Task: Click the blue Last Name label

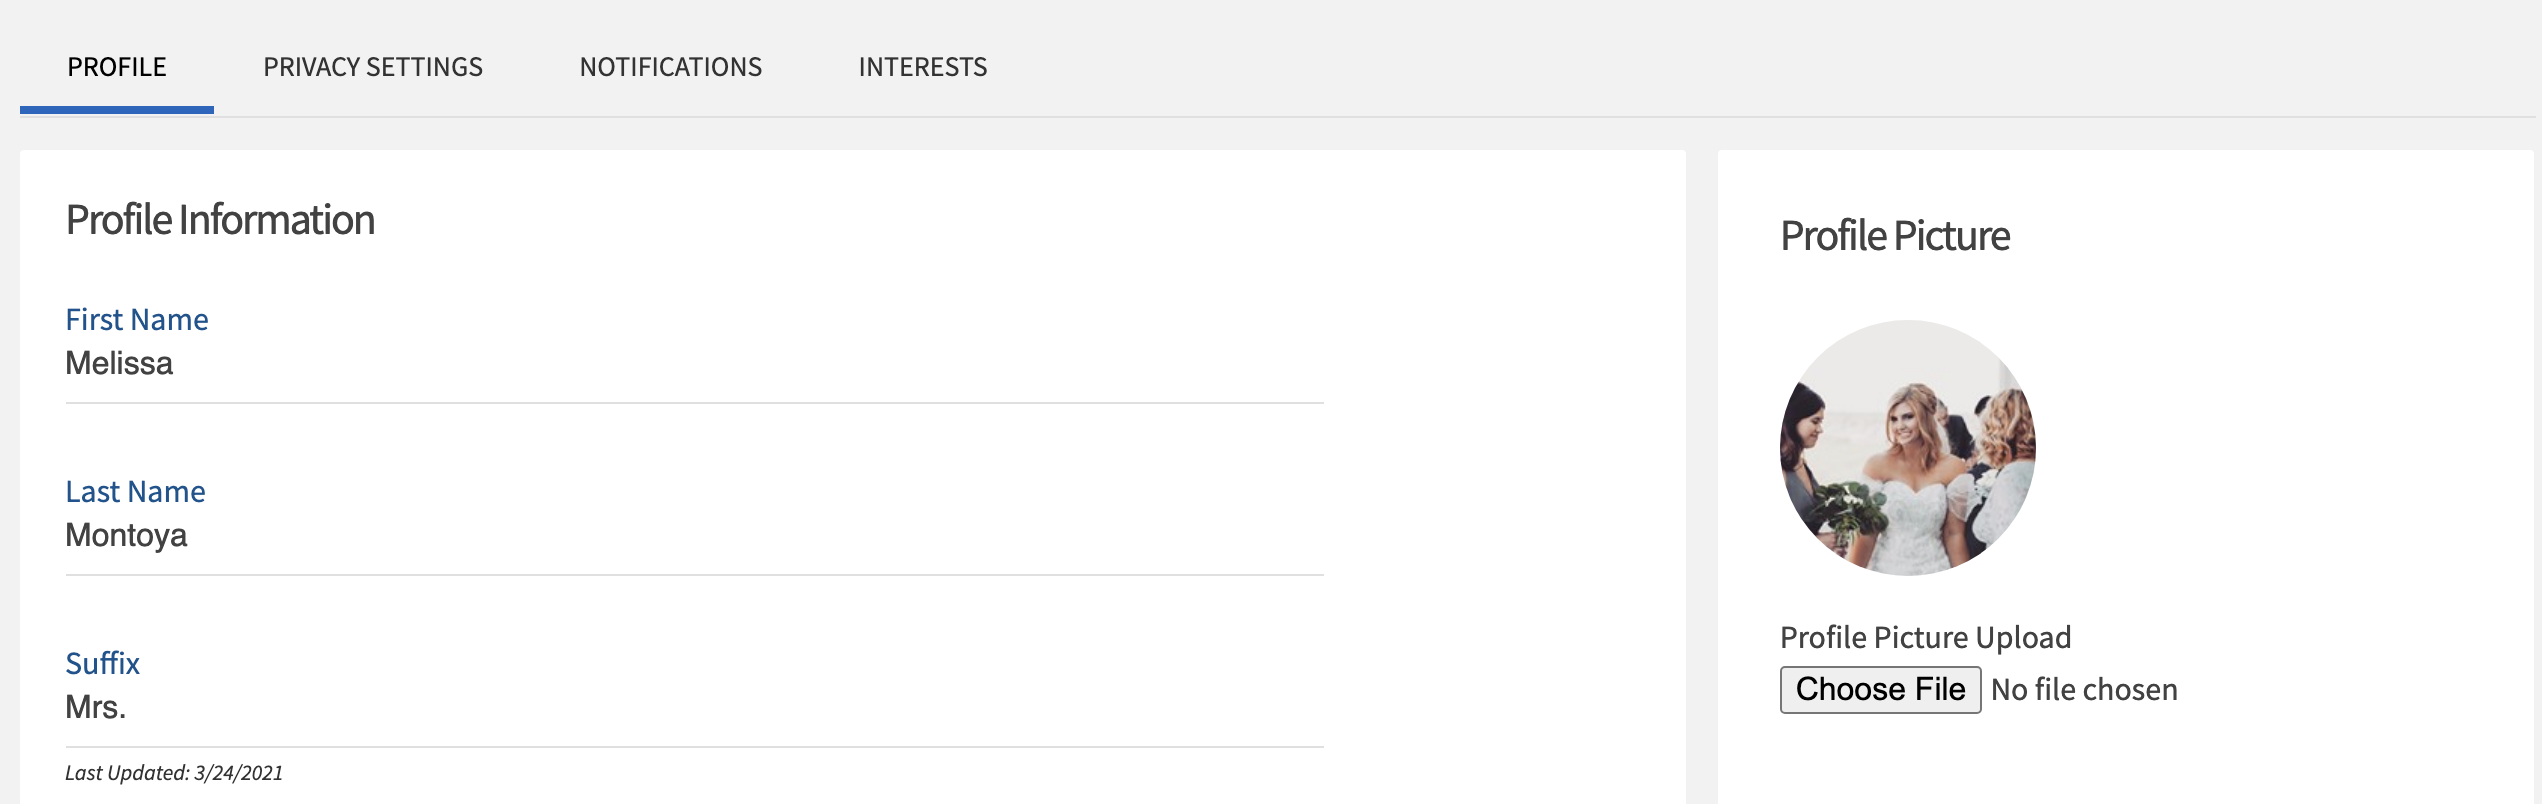Action: click(x=135, y=492)
